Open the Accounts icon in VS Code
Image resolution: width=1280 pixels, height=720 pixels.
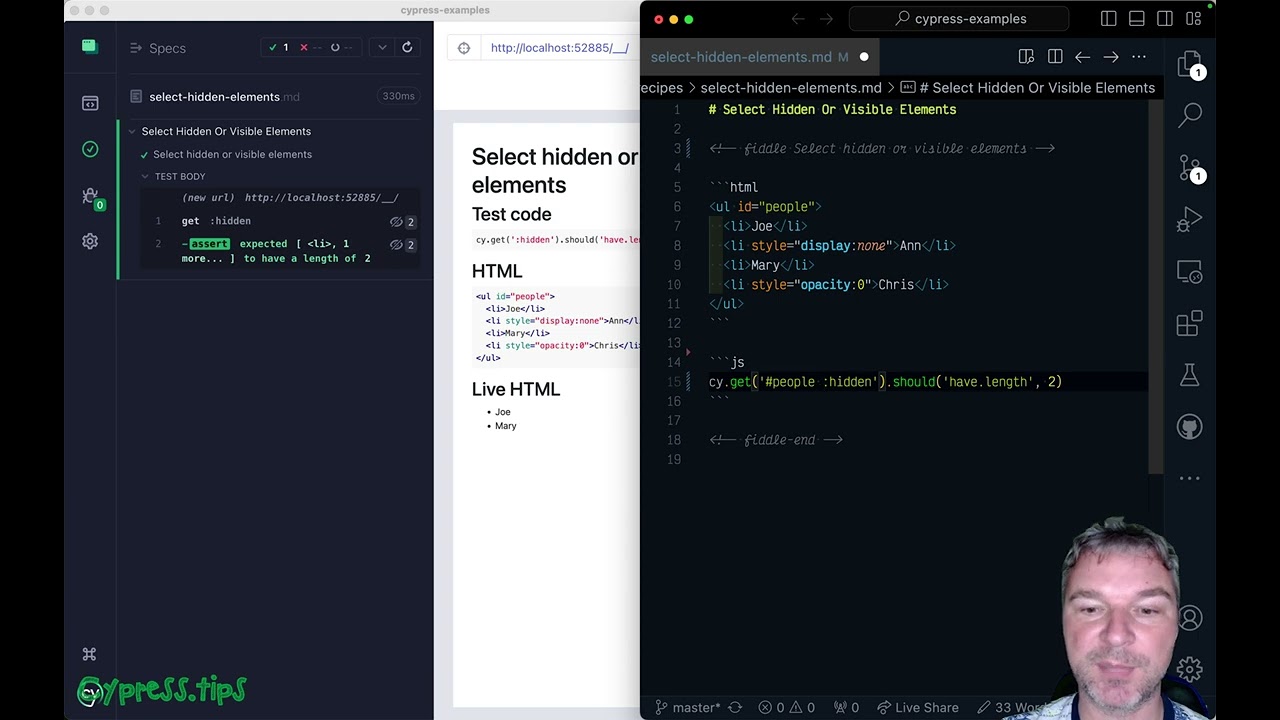1190,618
